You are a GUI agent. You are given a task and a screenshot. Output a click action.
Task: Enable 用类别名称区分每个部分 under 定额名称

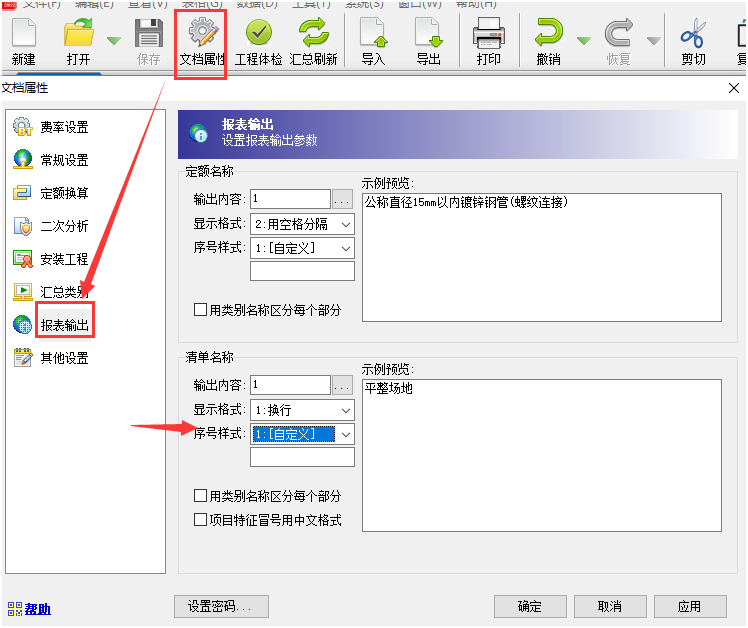[x=201, y=310]
